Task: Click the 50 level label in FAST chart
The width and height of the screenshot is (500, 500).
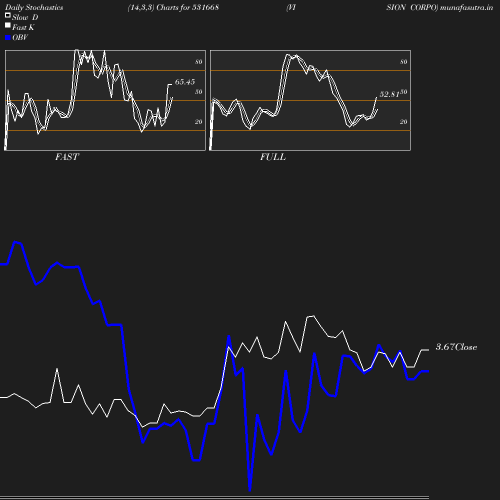Action: [198, 92]
